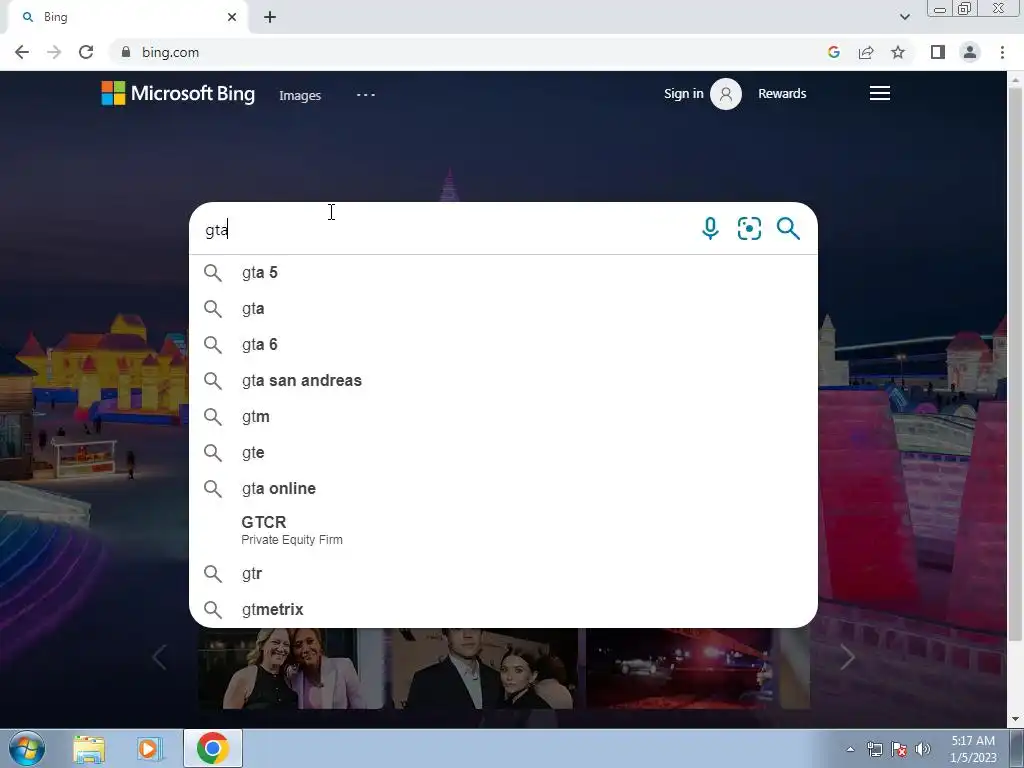Click the network tray icon
Screen dimensions: 1024x768
coord(874,749)
